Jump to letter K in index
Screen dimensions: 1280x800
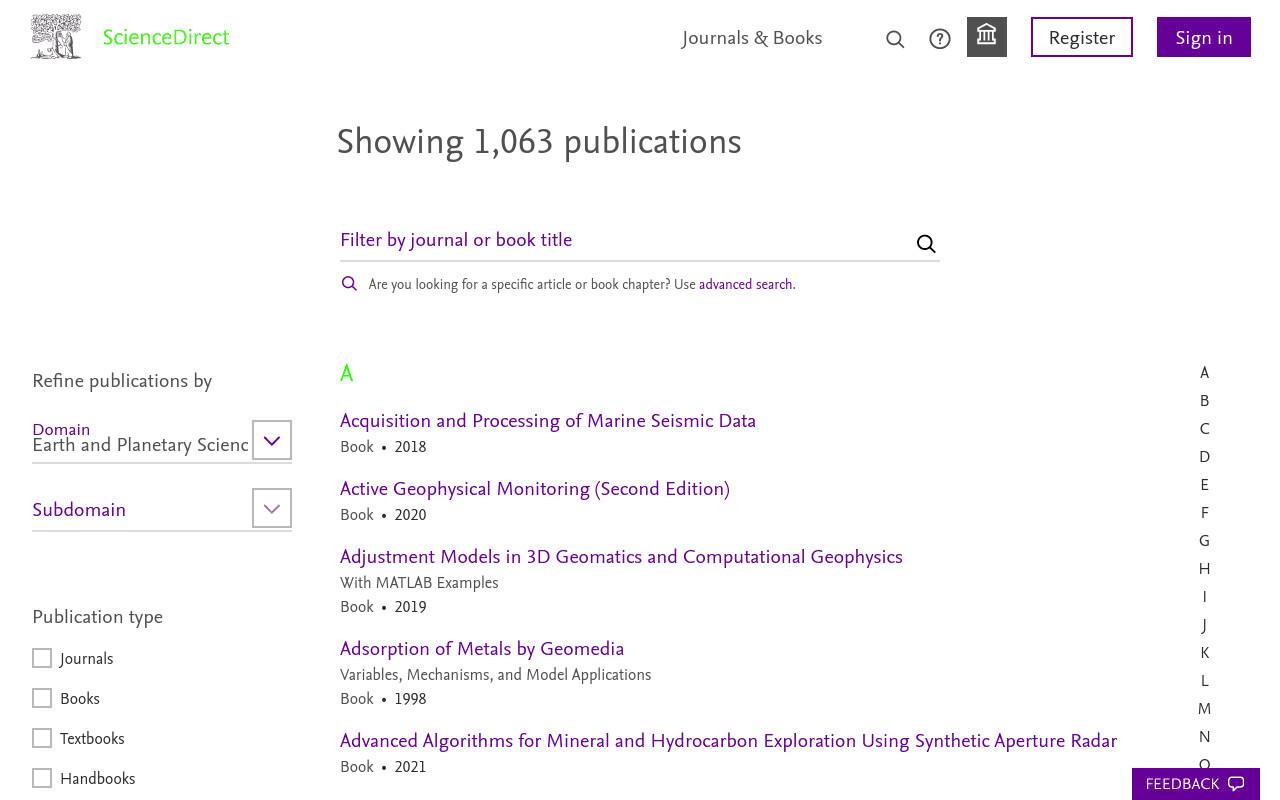click(x=1204, y=653)
